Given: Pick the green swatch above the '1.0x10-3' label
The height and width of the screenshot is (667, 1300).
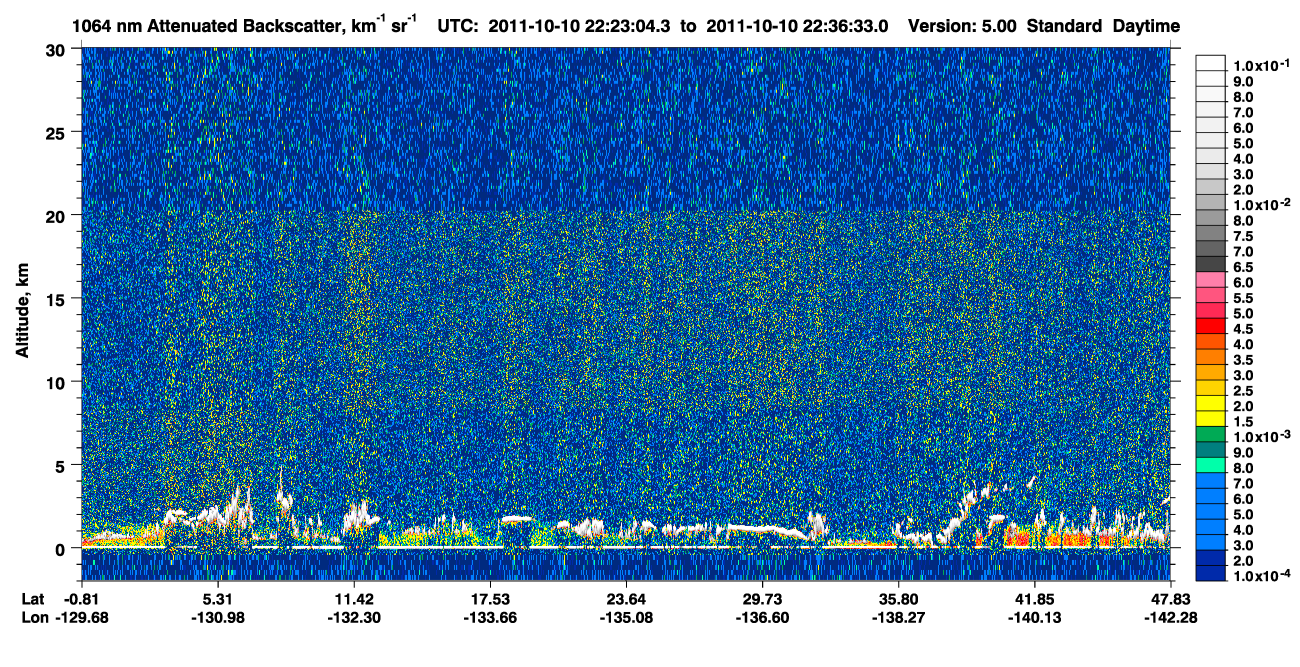Looking at the screenshot, I should click(1211, 435).
